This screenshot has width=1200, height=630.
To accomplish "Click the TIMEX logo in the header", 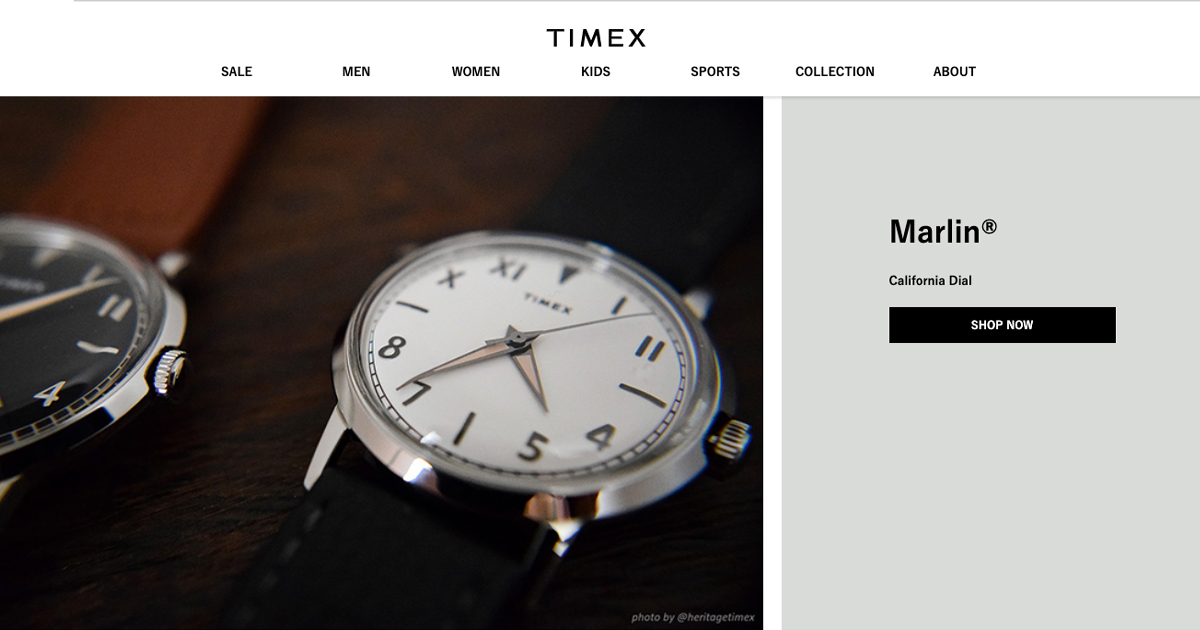I will 596,38.
